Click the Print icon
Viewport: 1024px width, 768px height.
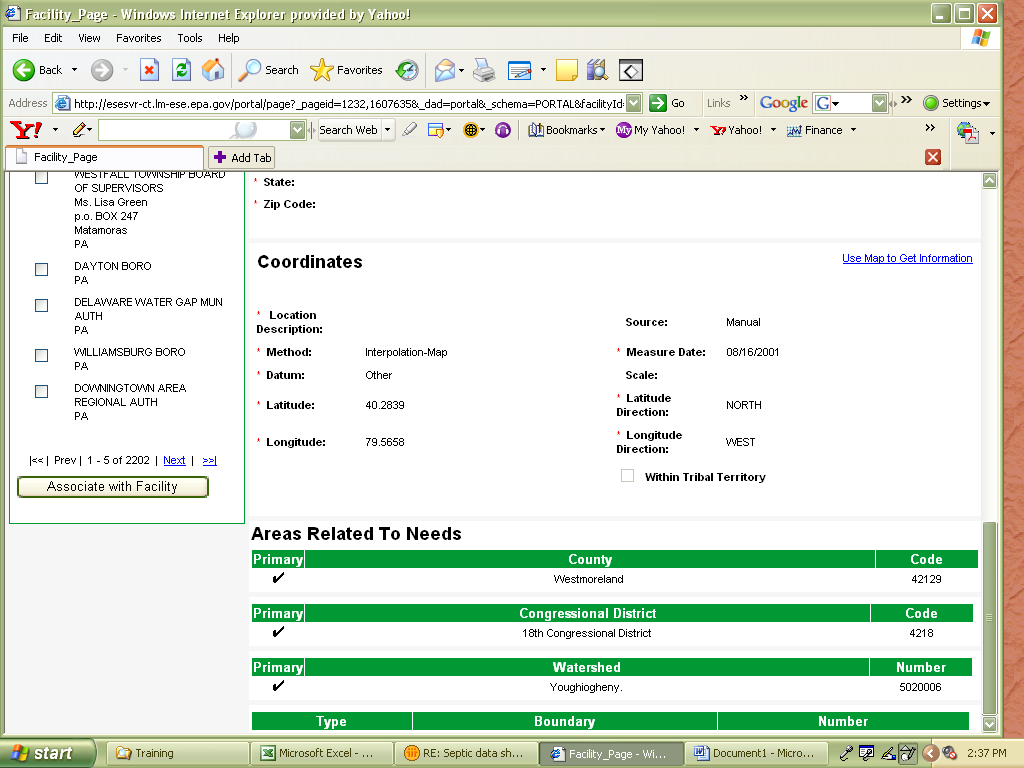pos(484,70)
